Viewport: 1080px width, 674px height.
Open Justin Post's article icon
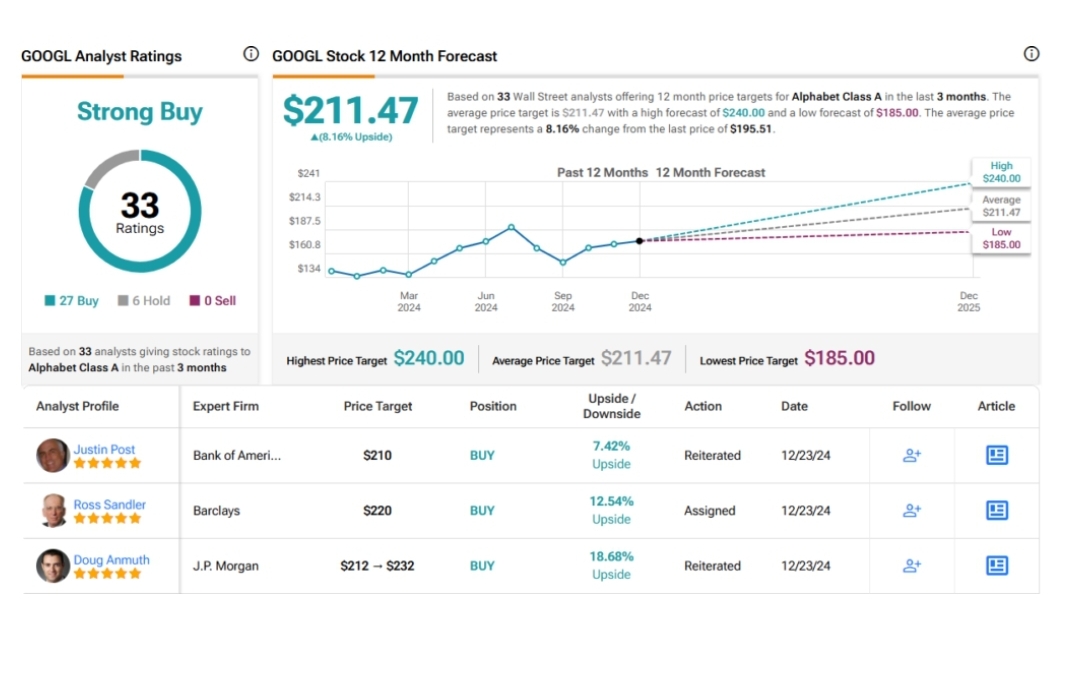tap(996, 455)
